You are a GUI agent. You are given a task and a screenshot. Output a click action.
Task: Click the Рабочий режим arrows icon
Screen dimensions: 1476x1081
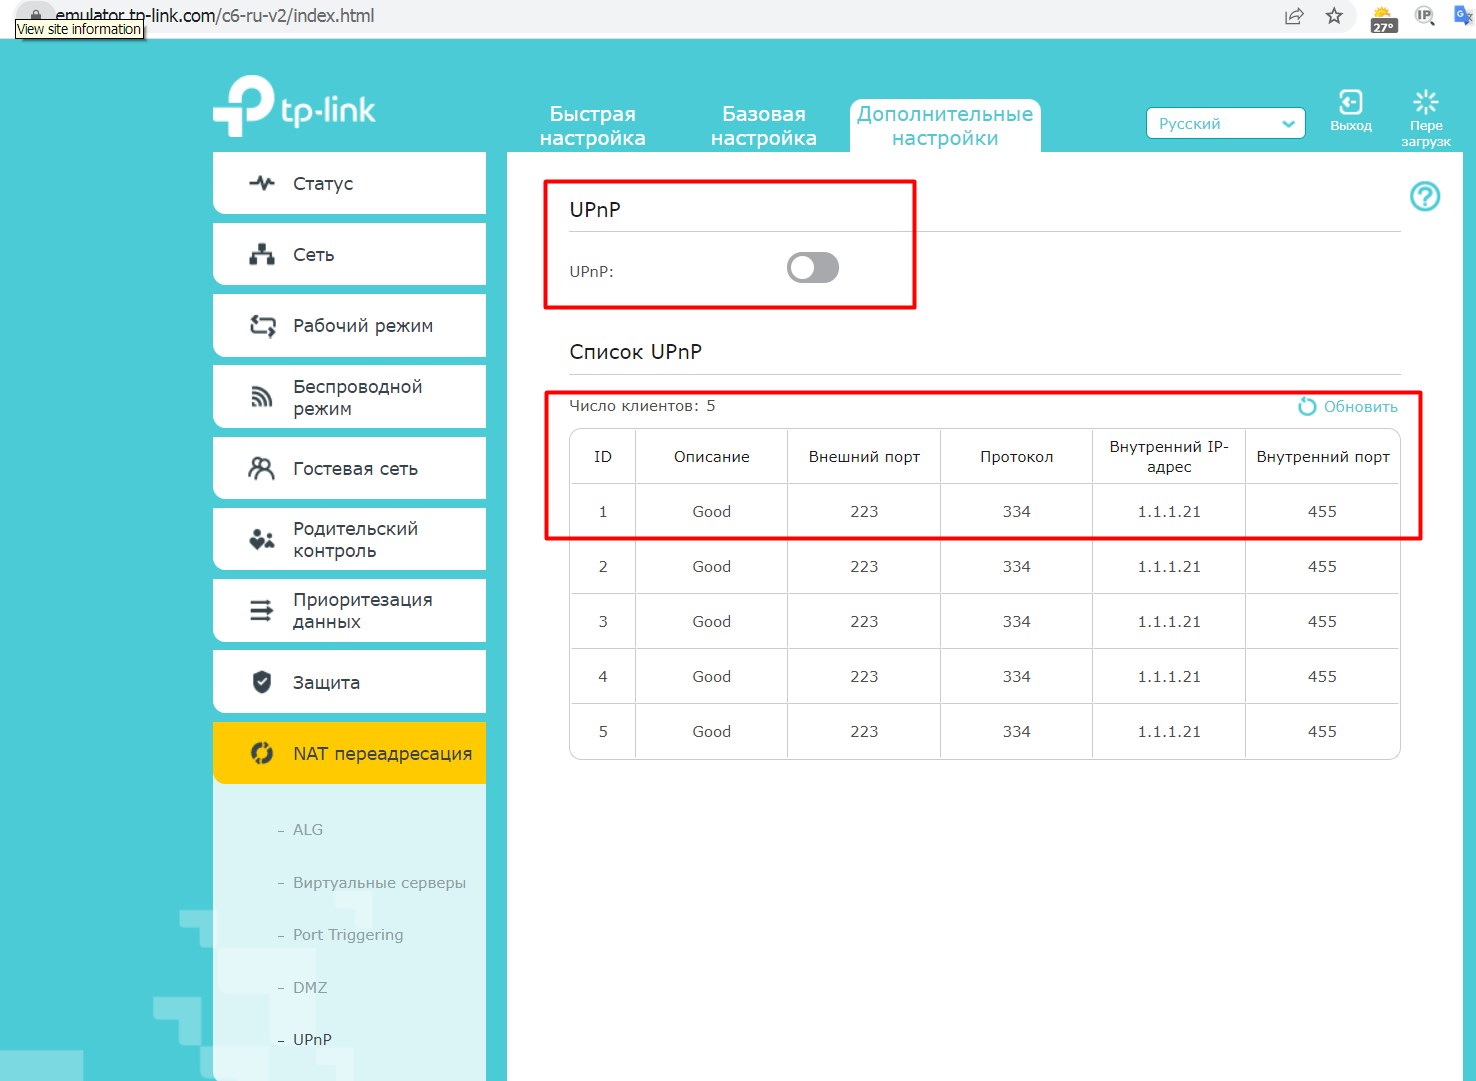click(x=262, y=325)
